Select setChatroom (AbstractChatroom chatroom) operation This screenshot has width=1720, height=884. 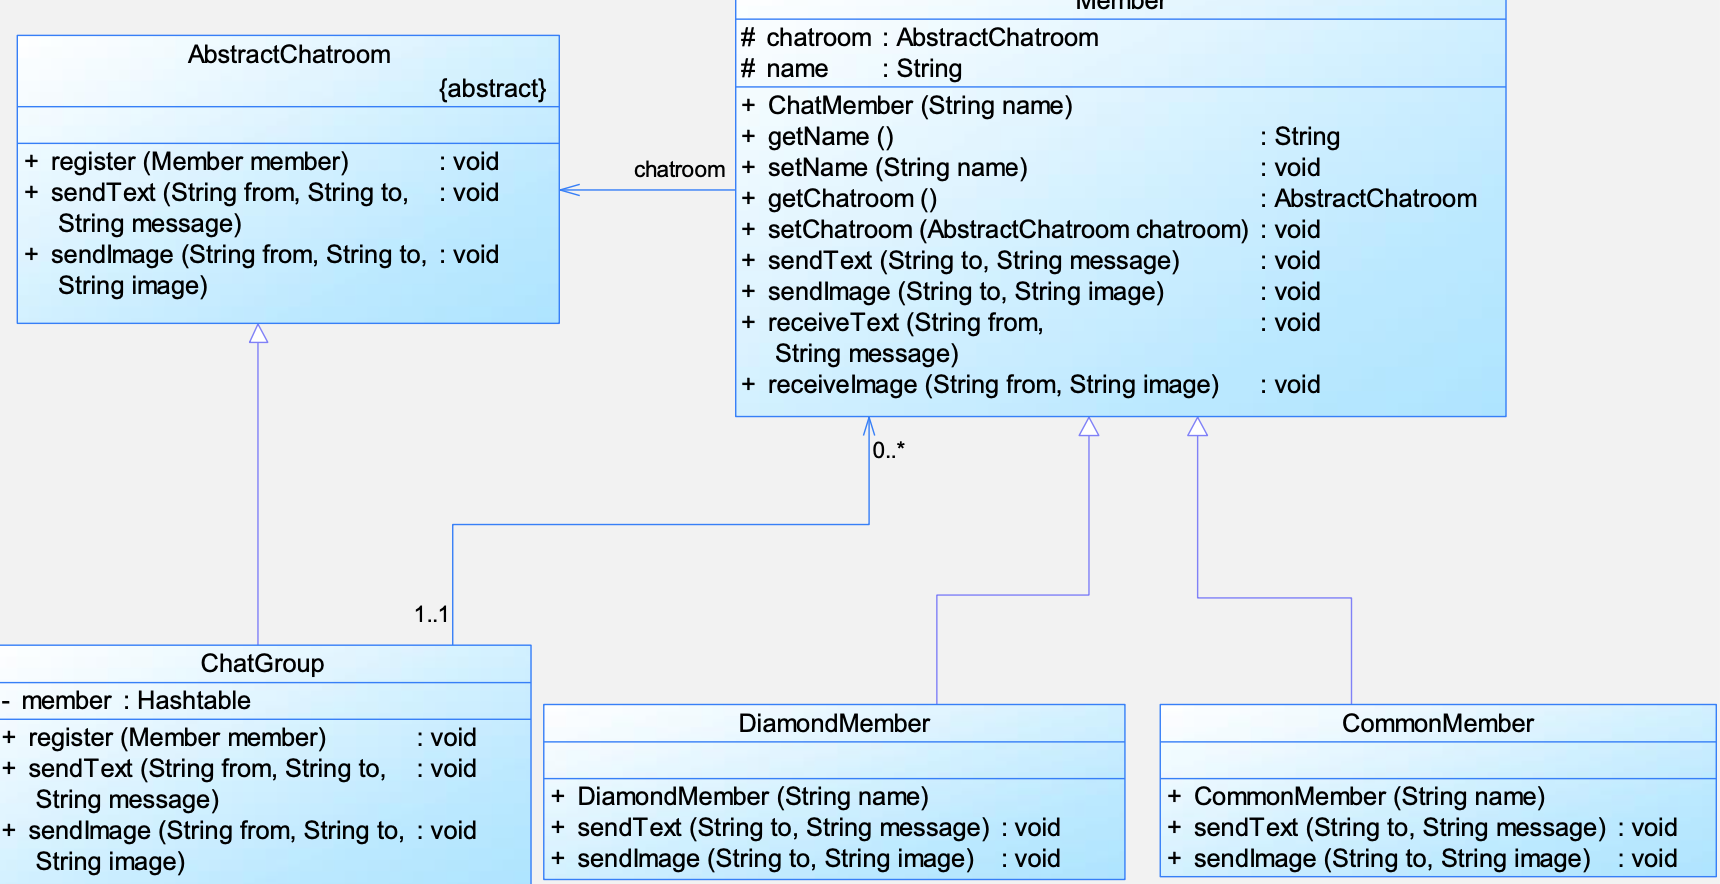tap(1031, 230)
